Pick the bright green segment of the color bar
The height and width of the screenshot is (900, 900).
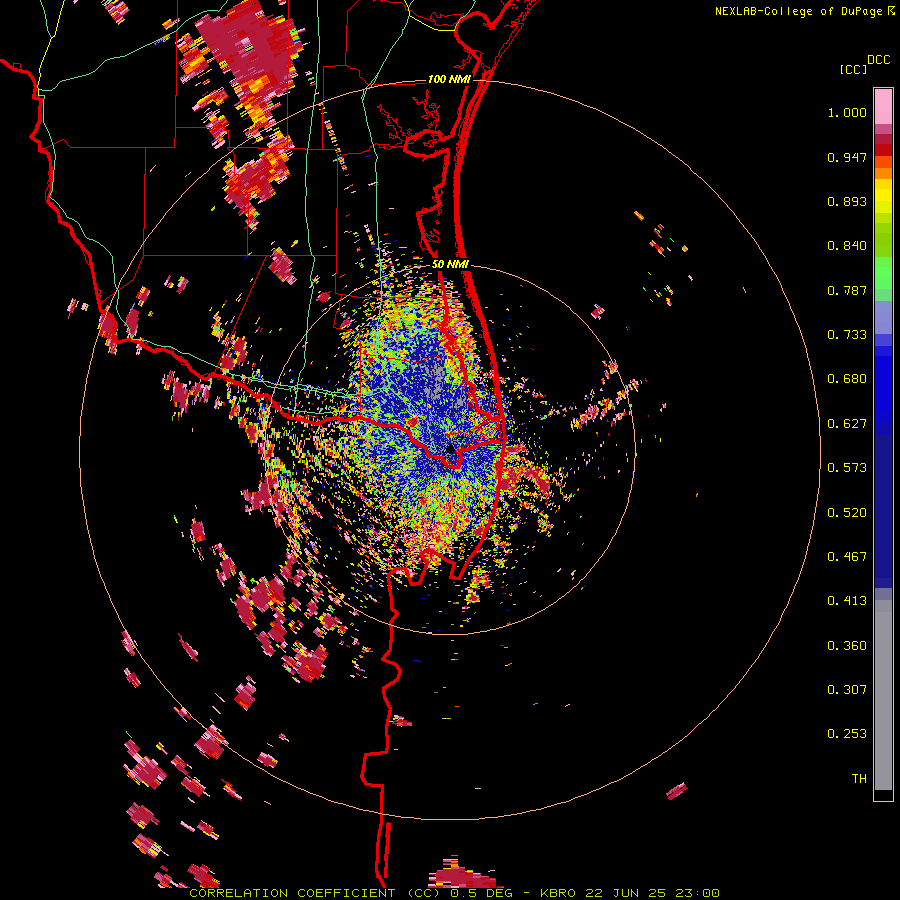(883, 274)
